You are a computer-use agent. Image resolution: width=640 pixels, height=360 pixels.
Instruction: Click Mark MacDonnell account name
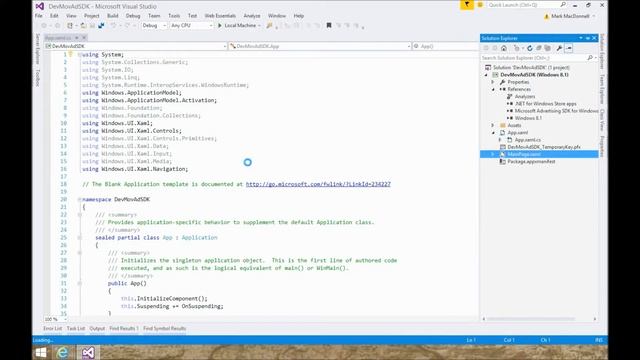click(x=570, y=16)
